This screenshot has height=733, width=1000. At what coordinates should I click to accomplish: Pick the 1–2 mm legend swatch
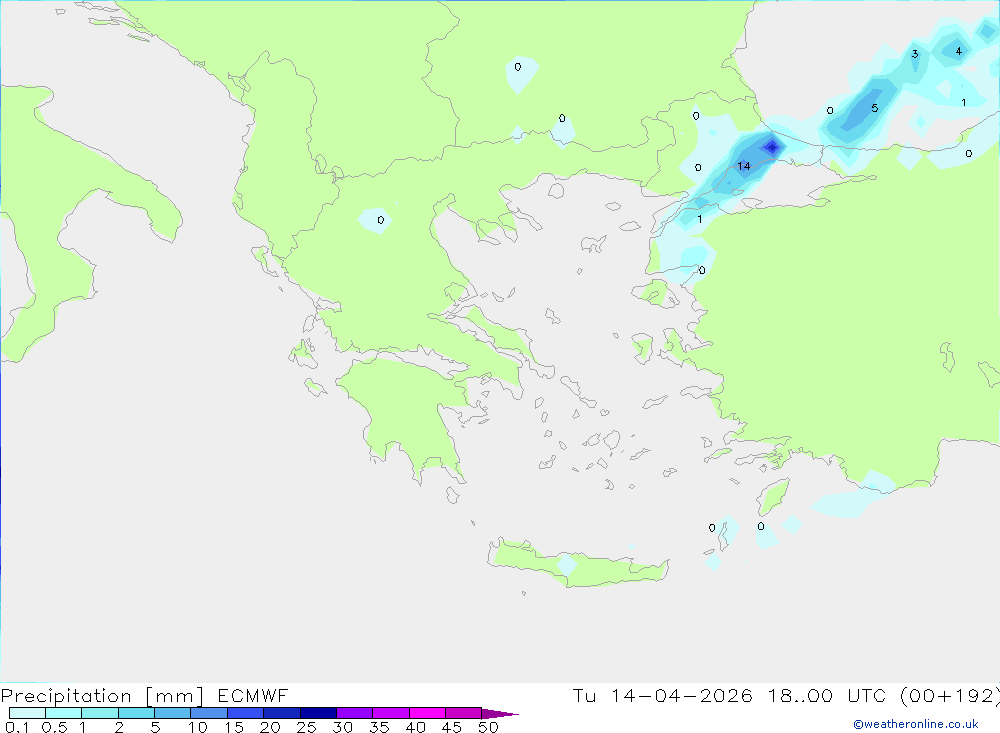pos(100,713)
